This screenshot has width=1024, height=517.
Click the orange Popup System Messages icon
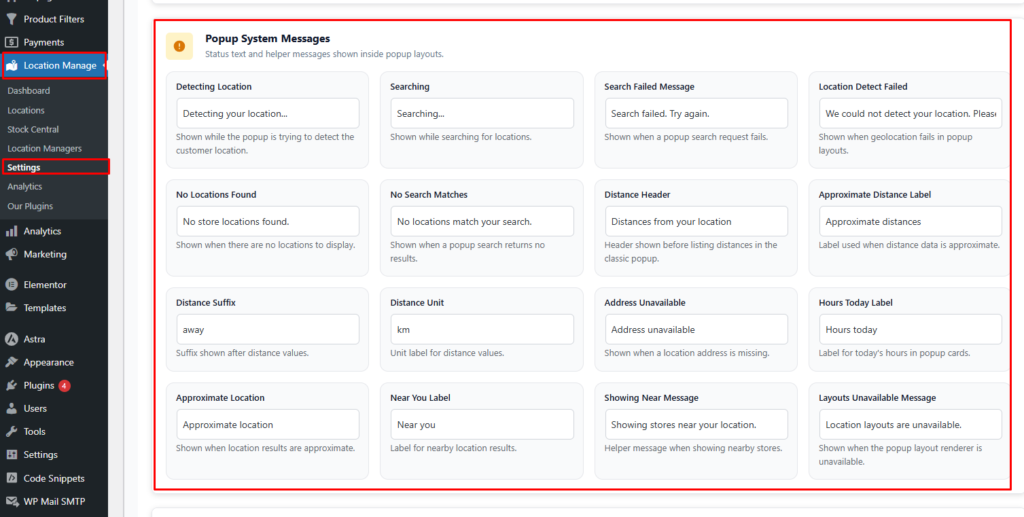tap(180, 45)
